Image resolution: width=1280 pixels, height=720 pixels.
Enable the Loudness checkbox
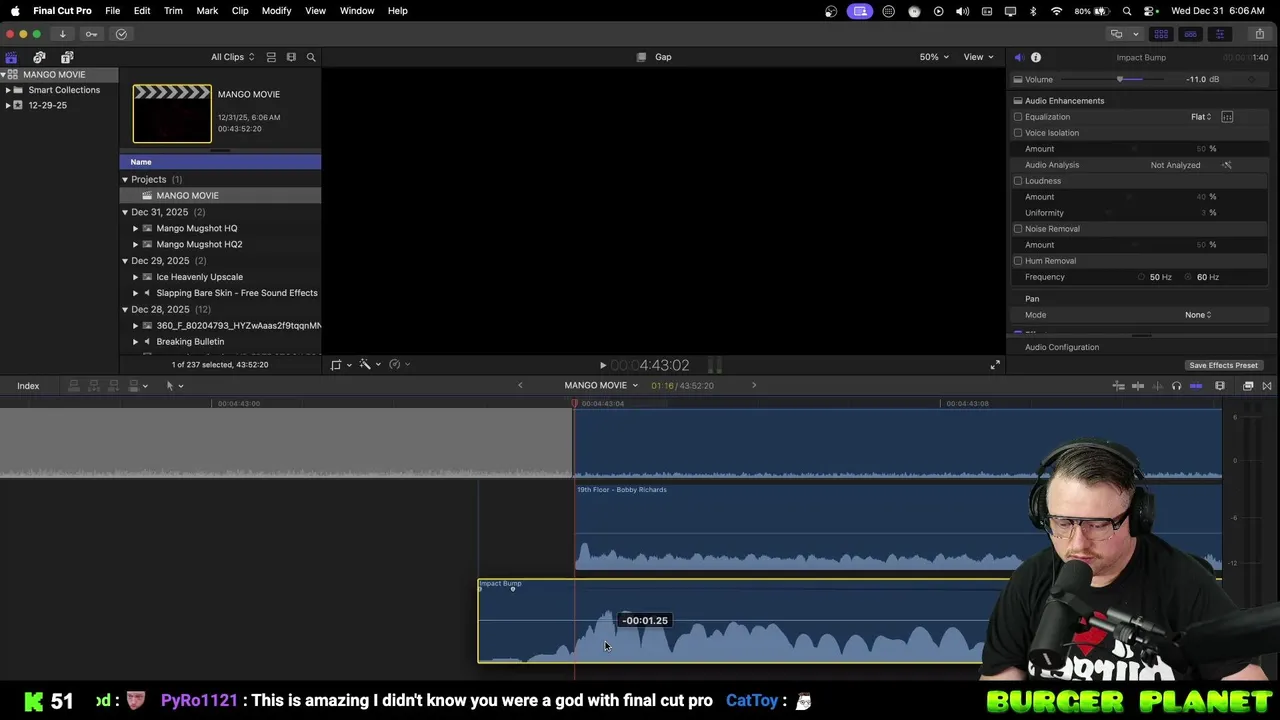(1018, 181)
